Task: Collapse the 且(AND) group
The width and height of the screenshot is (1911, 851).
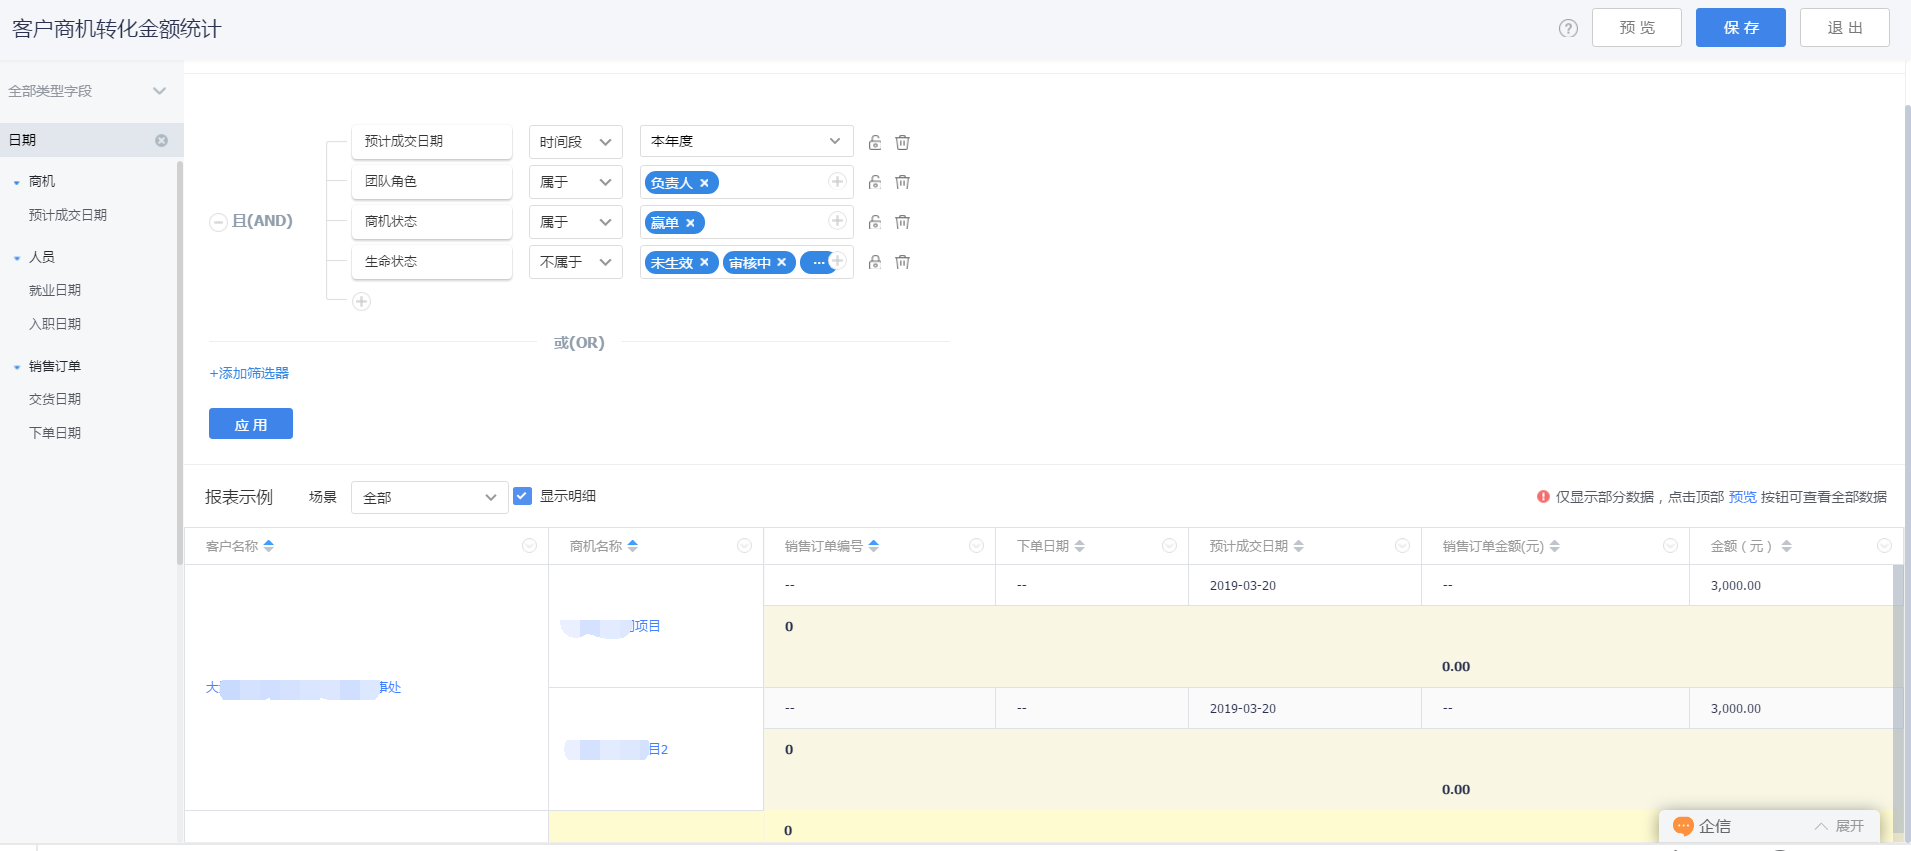Action: (218, 222)
